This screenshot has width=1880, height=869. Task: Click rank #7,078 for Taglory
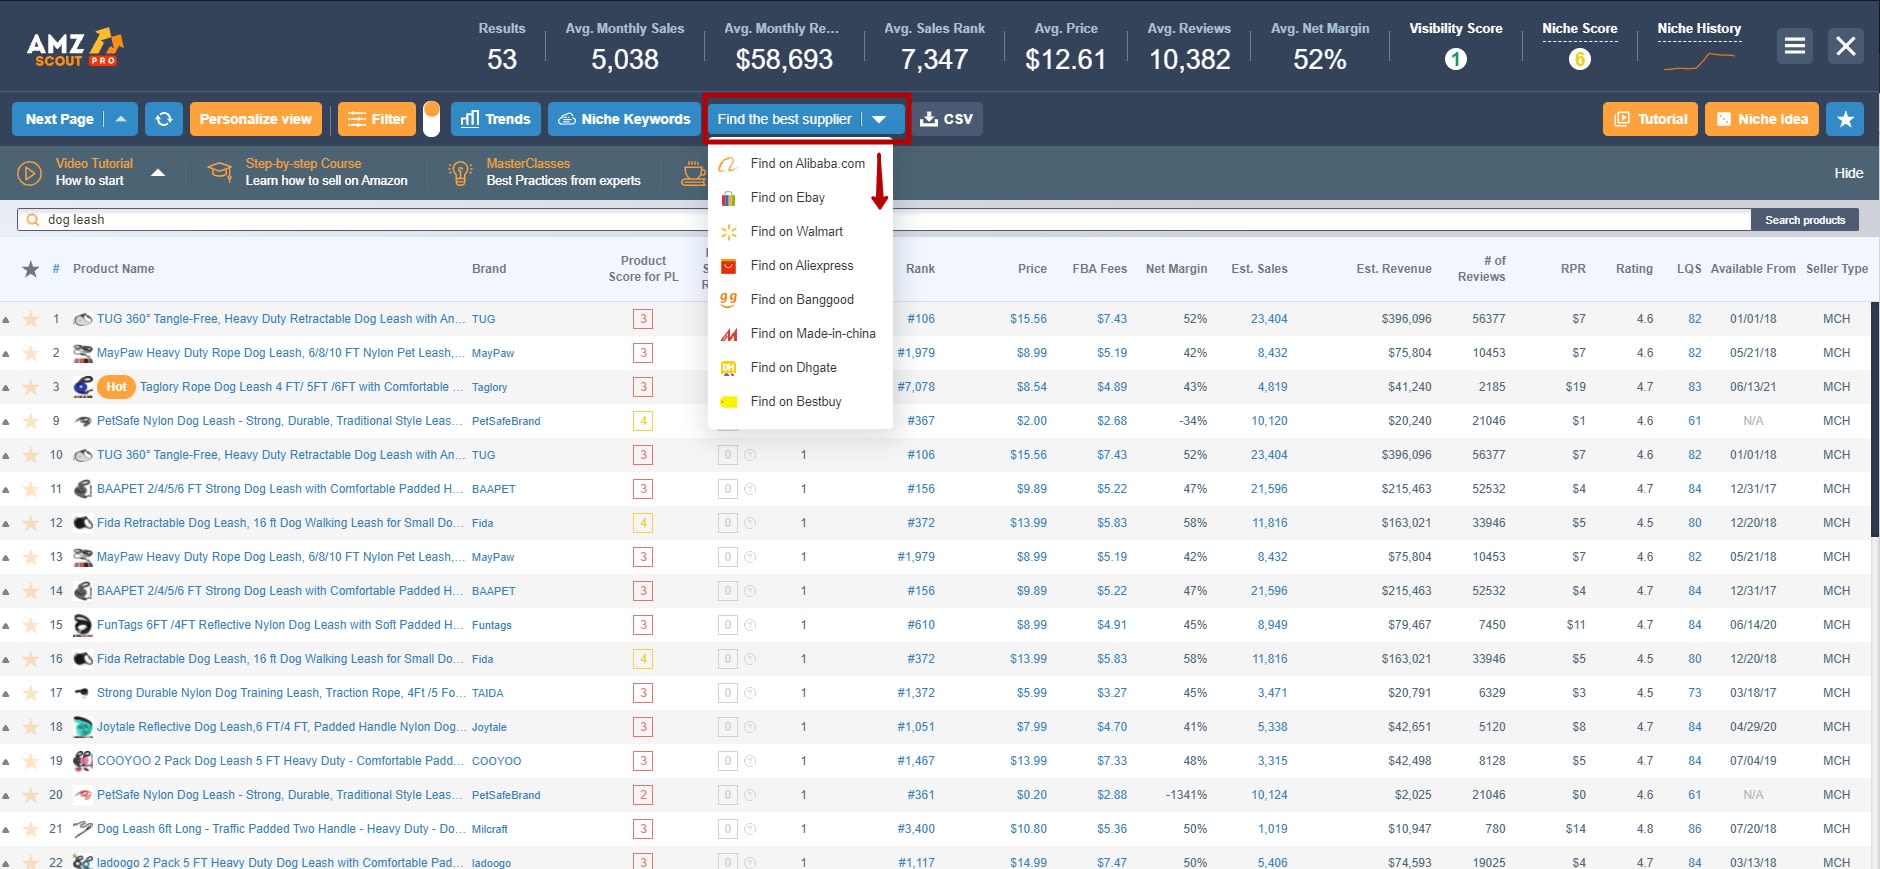pyautogui.click(x=916, y=387)
